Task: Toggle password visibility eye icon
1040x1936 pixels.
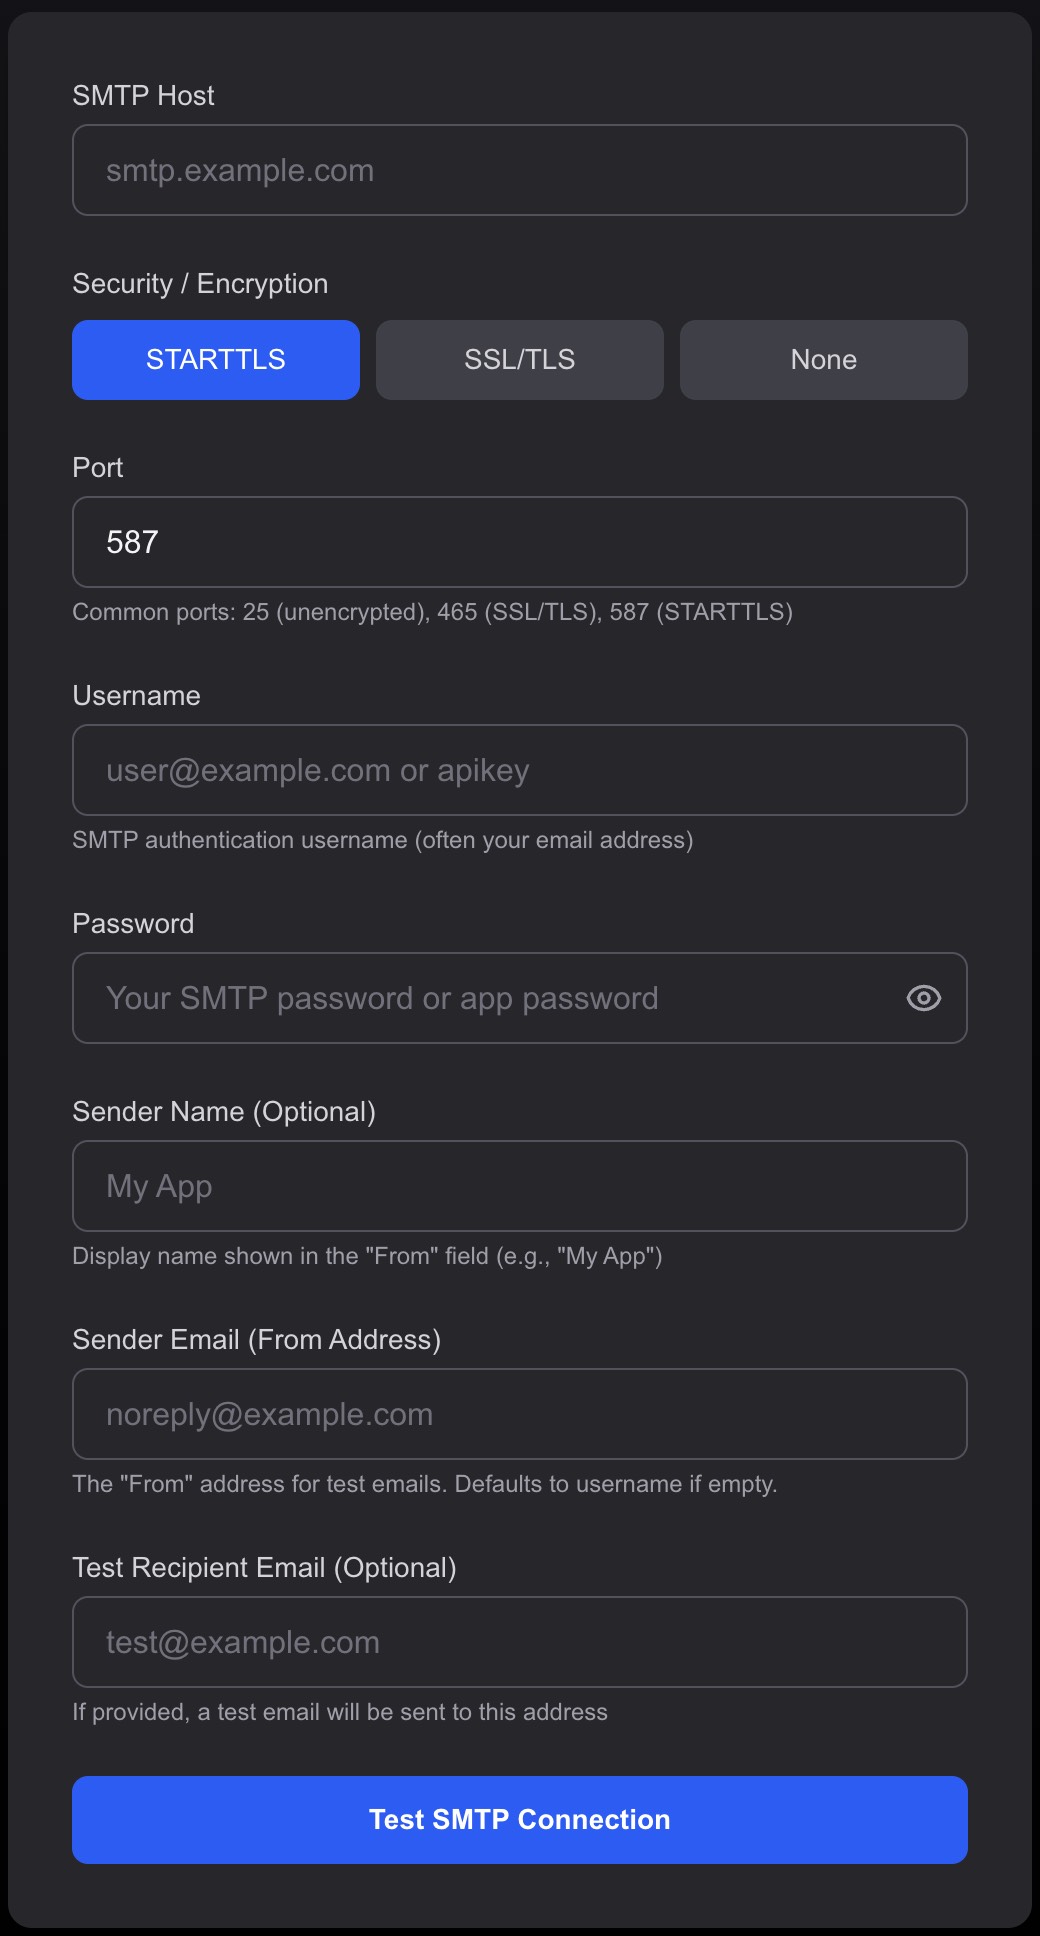Action: [x=923, y=998]
